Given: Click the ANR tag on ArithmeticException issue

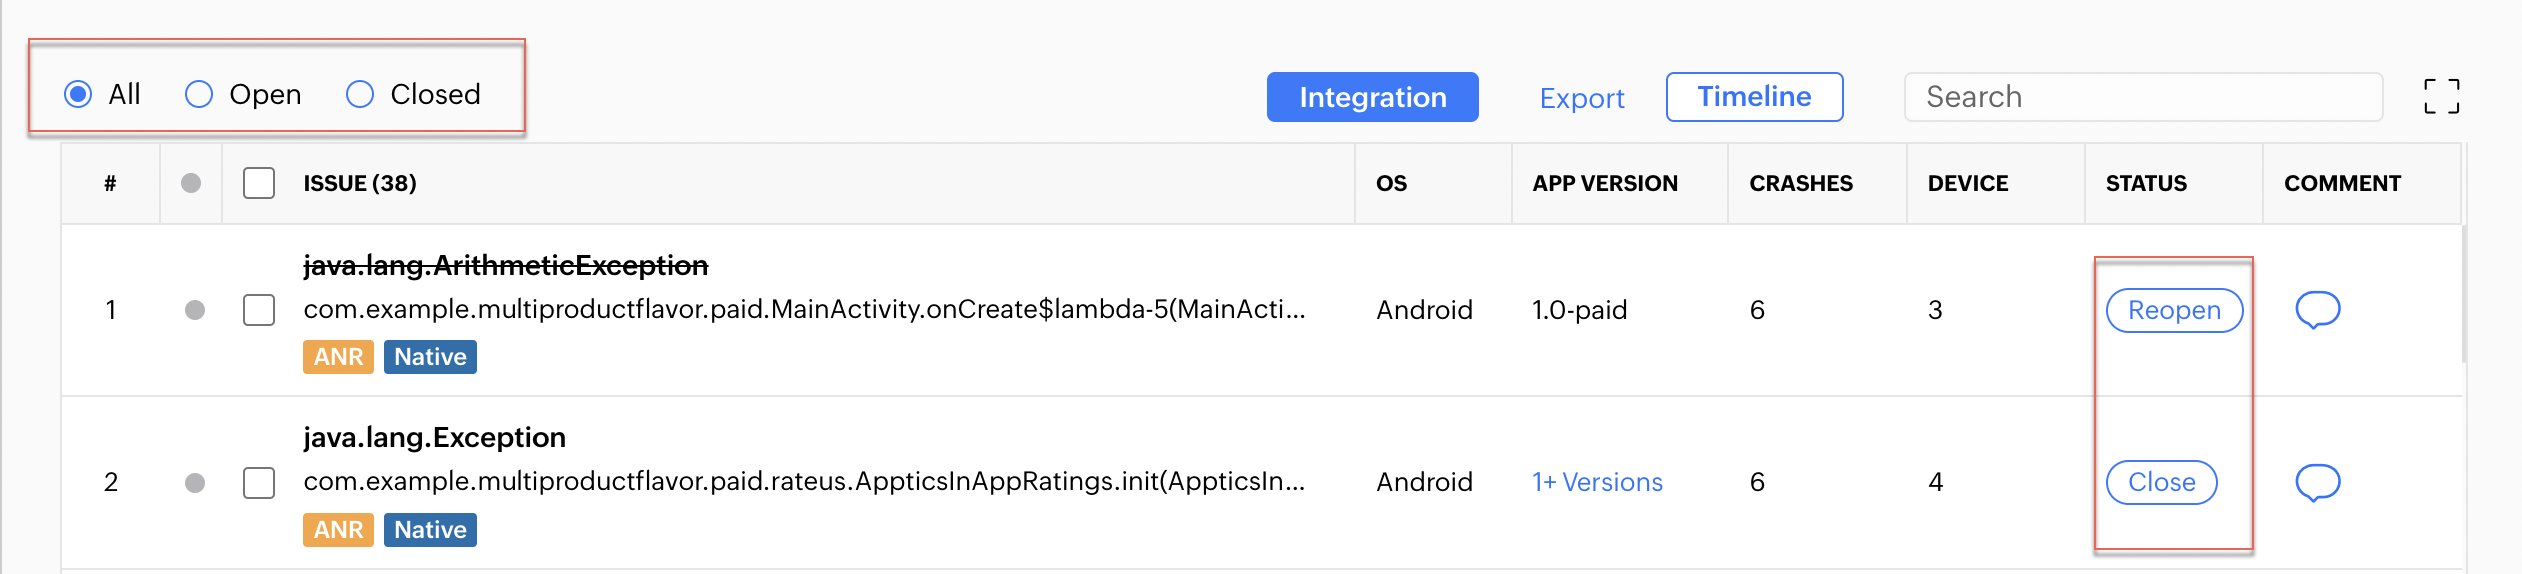Looking at the screenshot, I should tap(338, 357).
